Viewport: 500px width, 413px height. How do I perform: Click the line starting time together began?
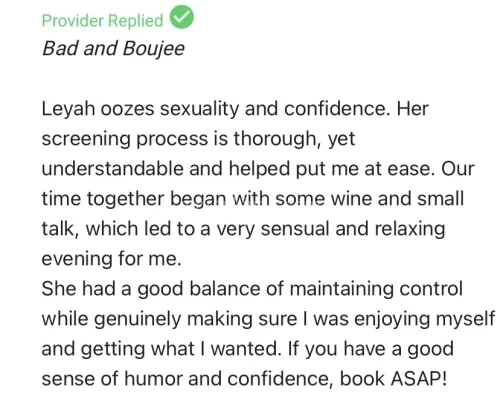pyautogui.click(x=253, y=199)
